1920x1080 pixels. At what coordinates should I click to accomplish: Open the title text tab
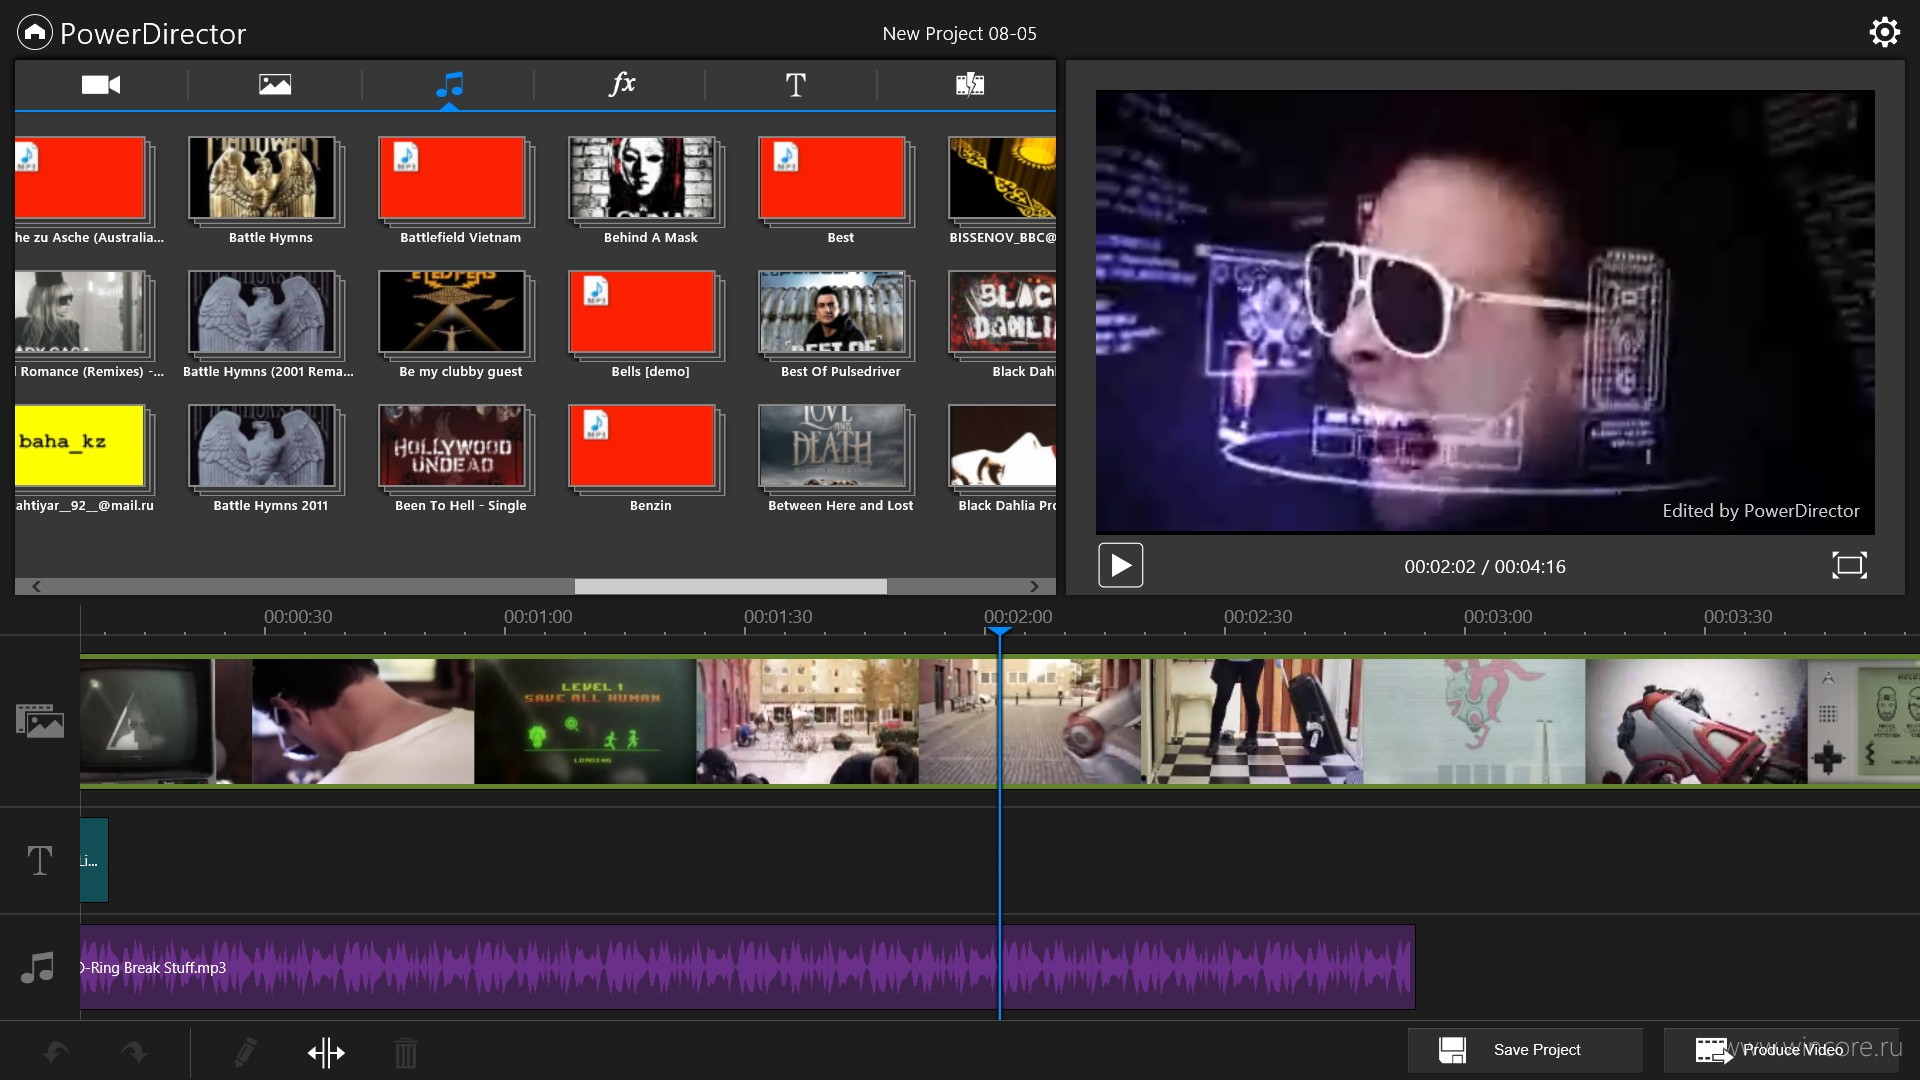point(795,85)
